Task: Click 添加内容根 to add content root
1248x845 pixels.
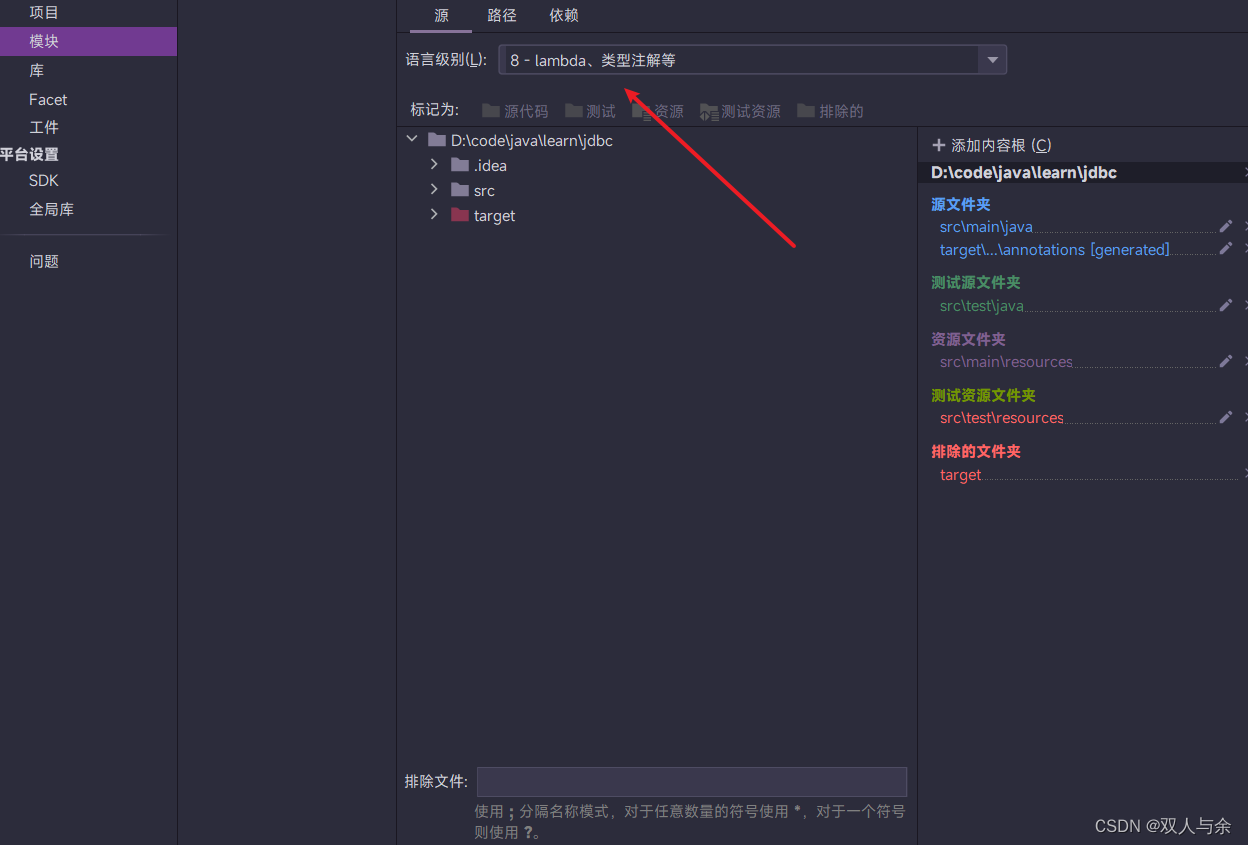Action: click(x=991, y=145)
